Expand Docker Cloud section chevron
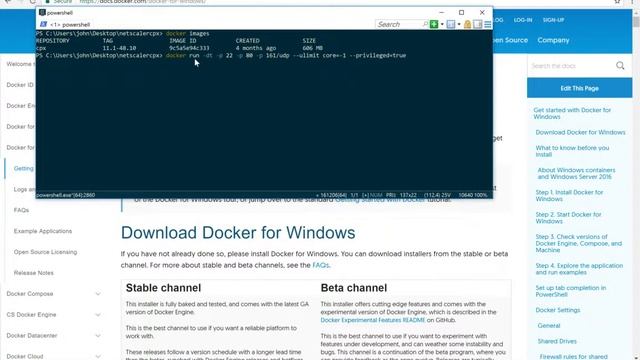This screenshot has width=640, height=360. [98, 356]
